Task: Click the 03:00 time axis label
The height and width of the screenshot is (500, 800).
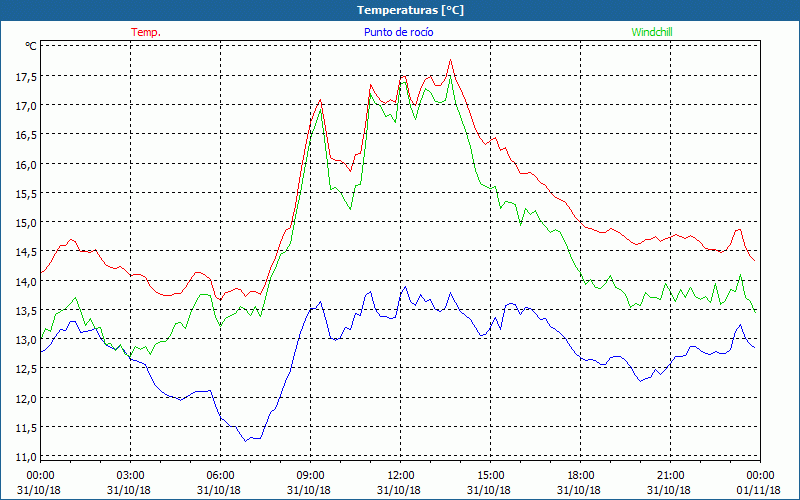Action: coord(131,476)
